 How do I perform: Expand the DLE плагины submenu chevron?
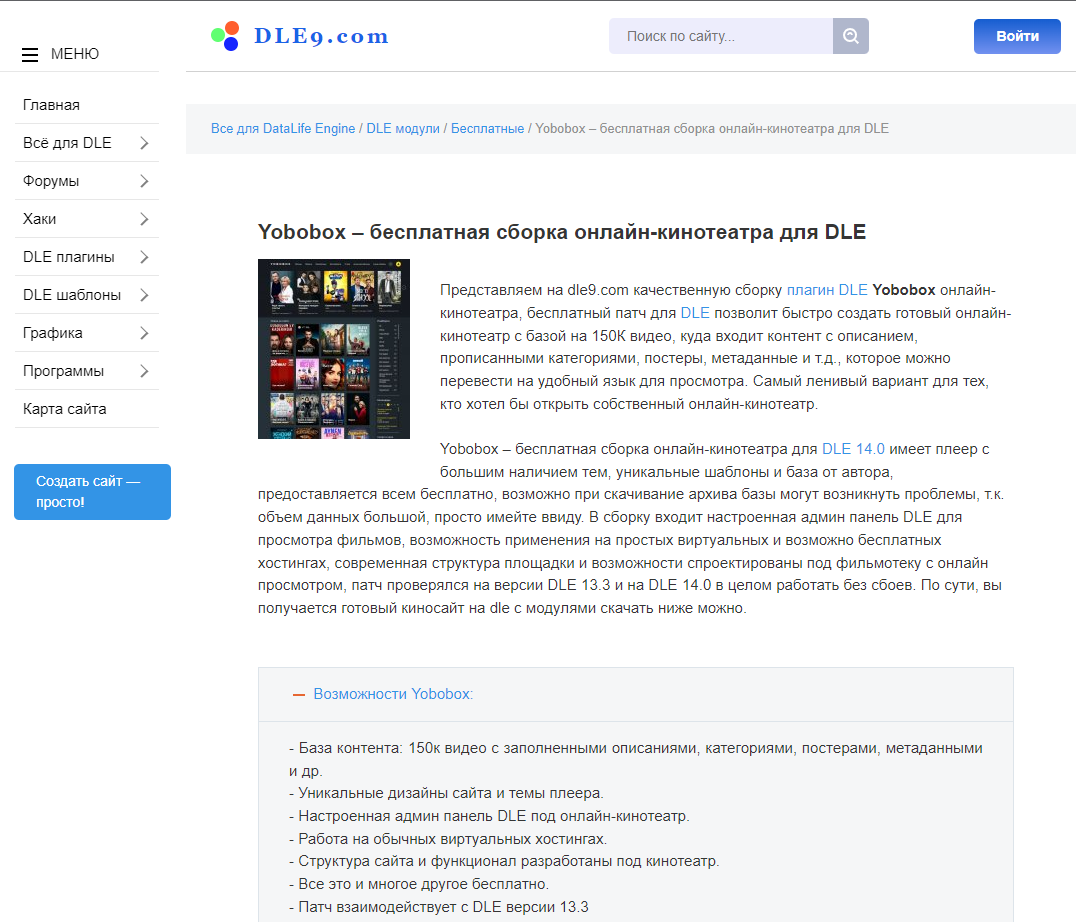pos(144,257)
